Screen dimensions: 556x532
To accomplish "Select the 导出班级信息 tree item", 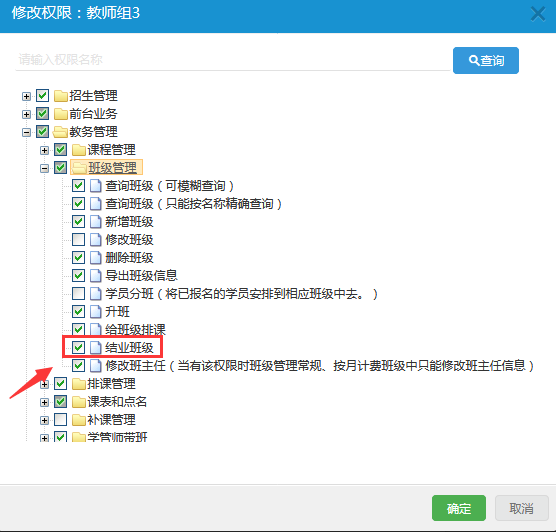I will point(141,276).
